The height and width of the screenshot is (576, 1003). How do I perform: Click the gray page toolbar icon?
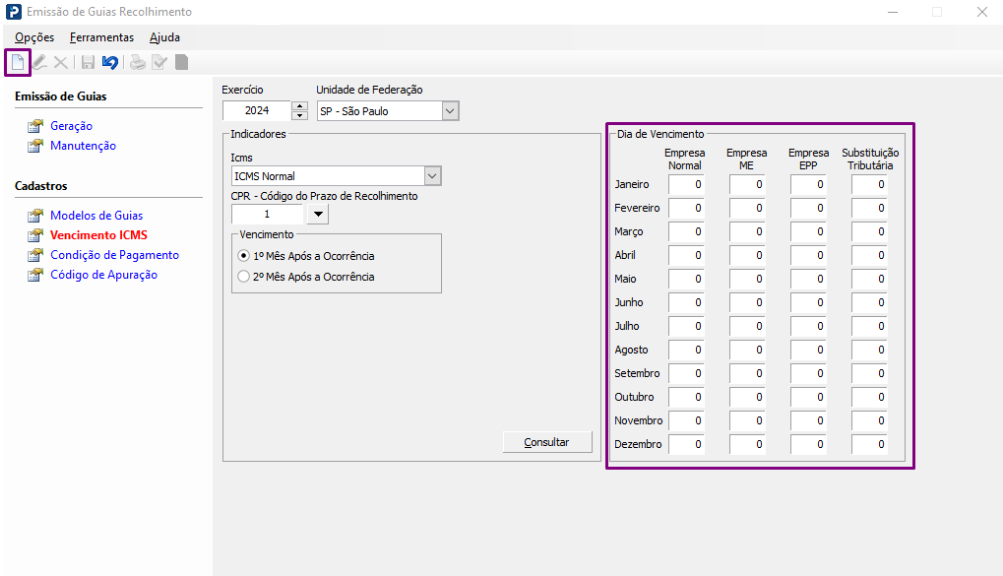[182, 62]
